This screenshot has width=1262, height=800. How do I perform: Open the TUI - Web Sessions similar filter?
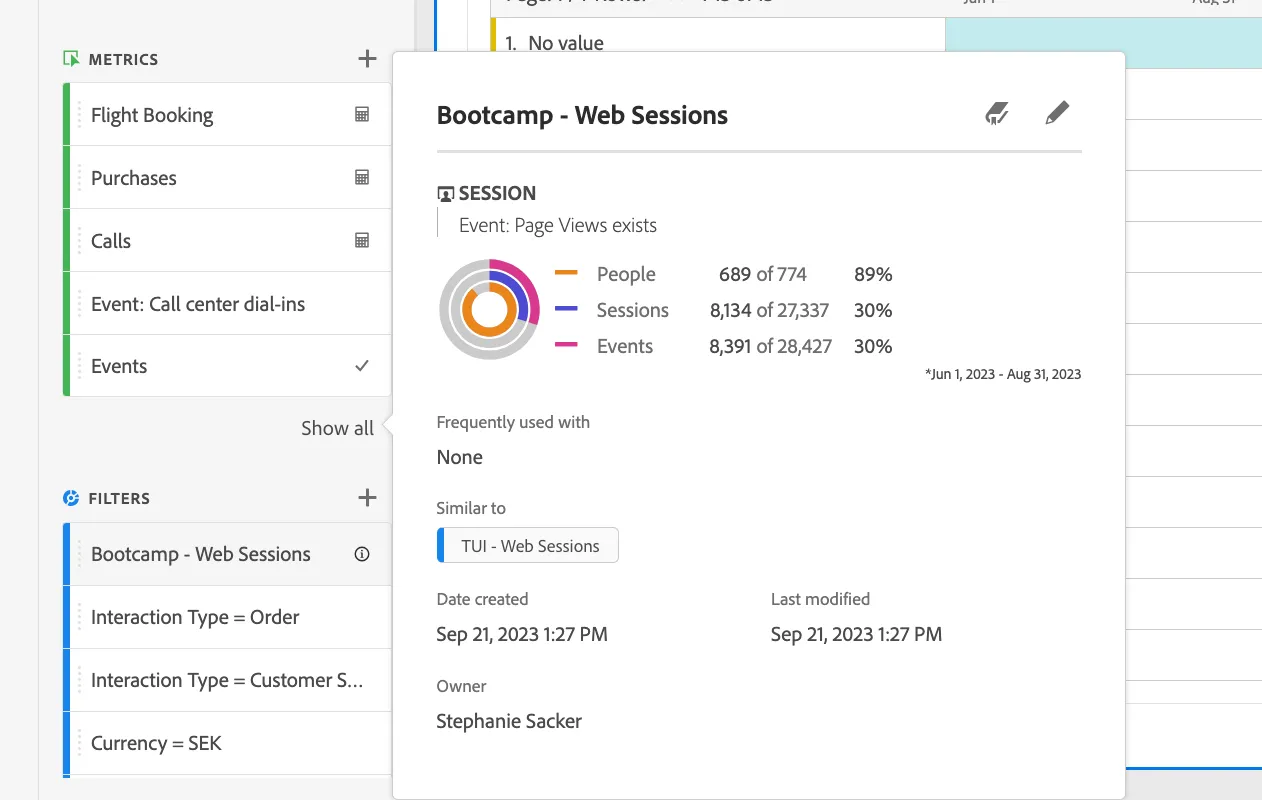coord(528,545)
